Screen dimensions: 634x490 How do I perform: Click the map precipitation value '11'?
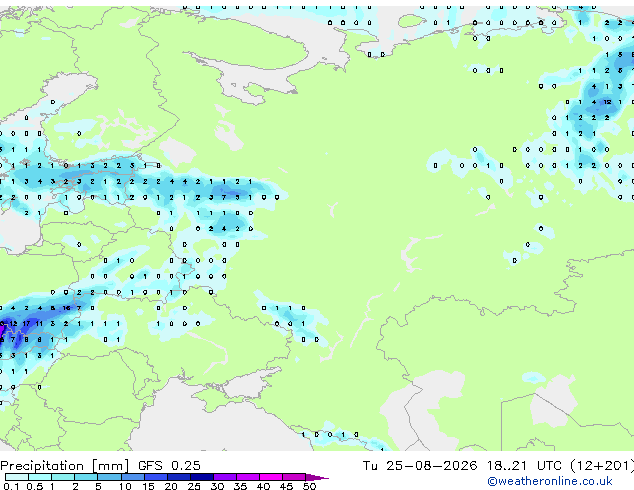39,323
